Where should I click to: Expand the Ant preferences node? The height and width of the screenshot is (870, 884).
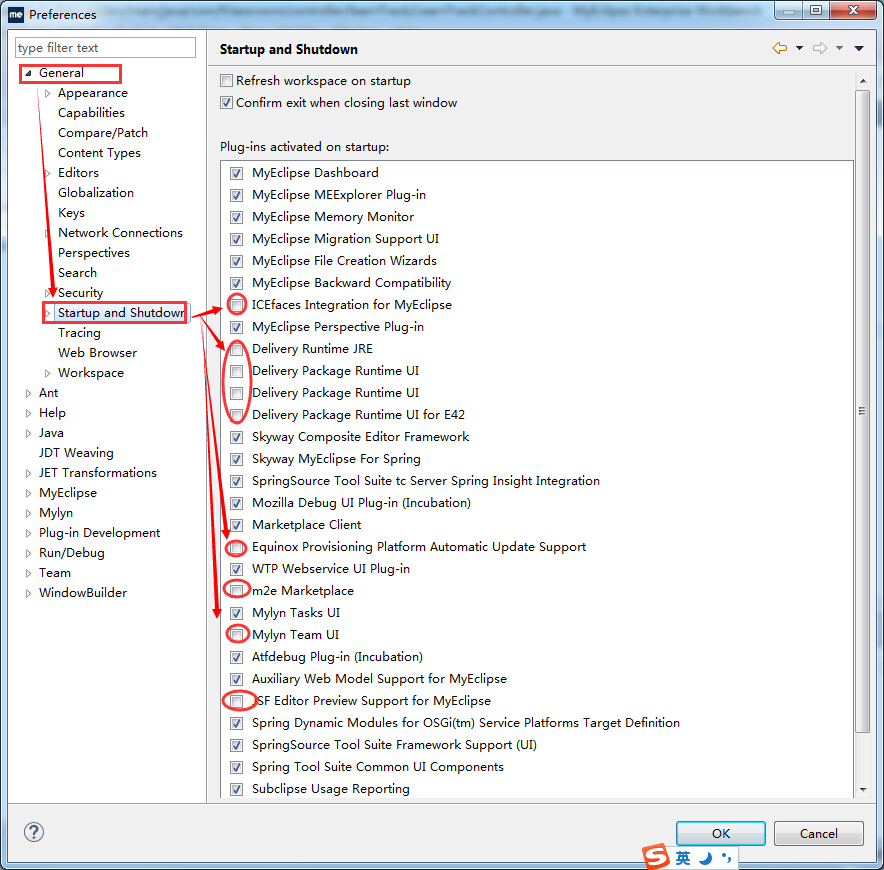pos(28,393)
